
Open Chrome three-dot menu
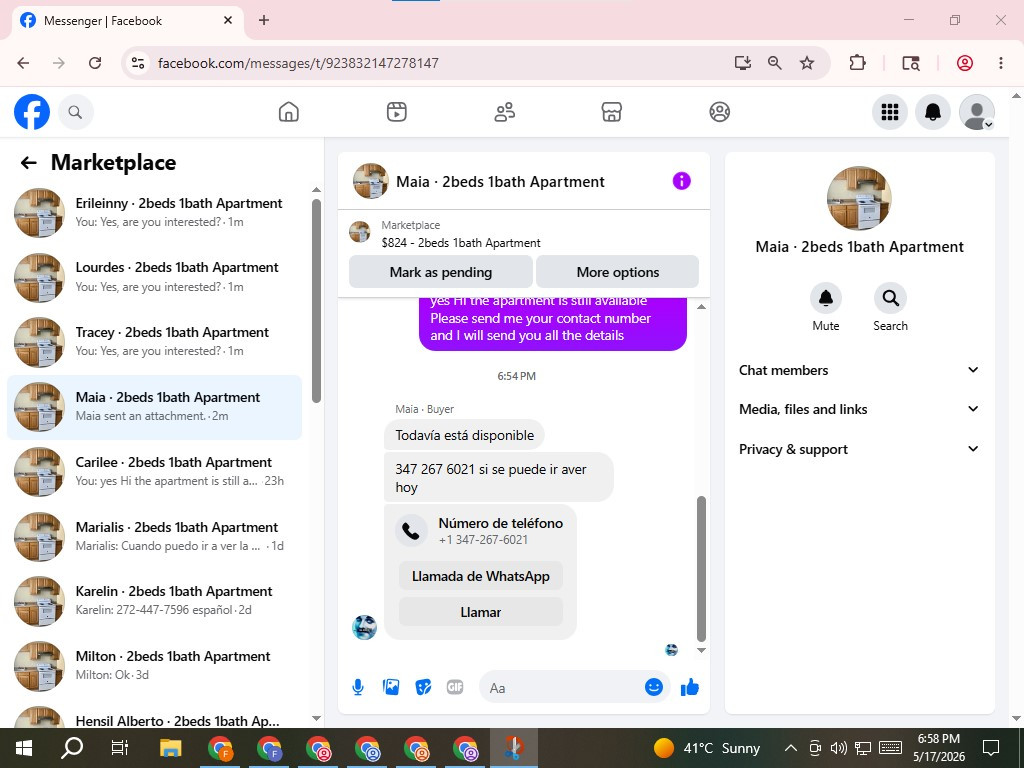tap(1000, 63)
